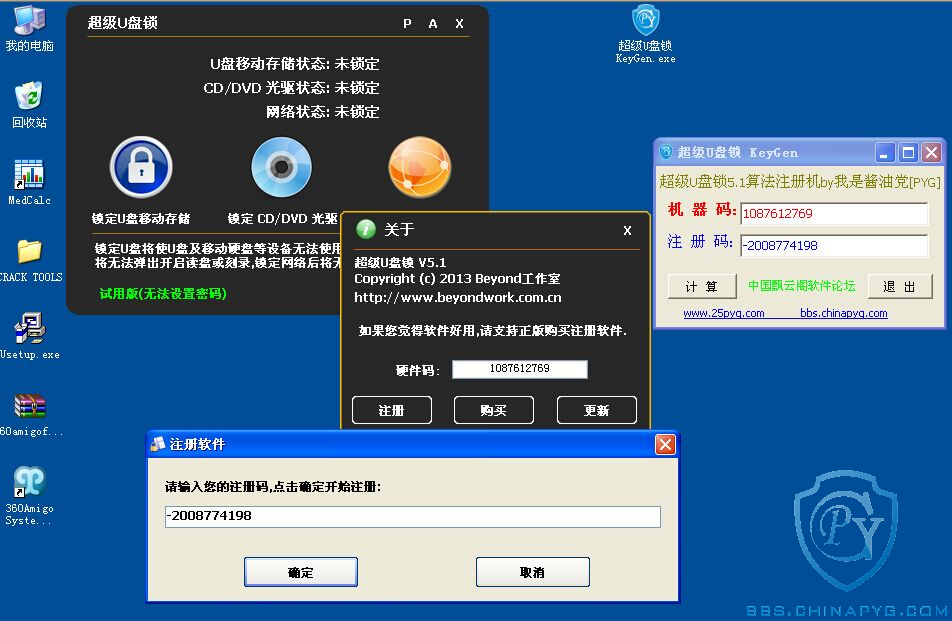Launch MedCalc desktop shortcut
The height and width of the screenshot is (621, 952).
(x=29, y=182)
